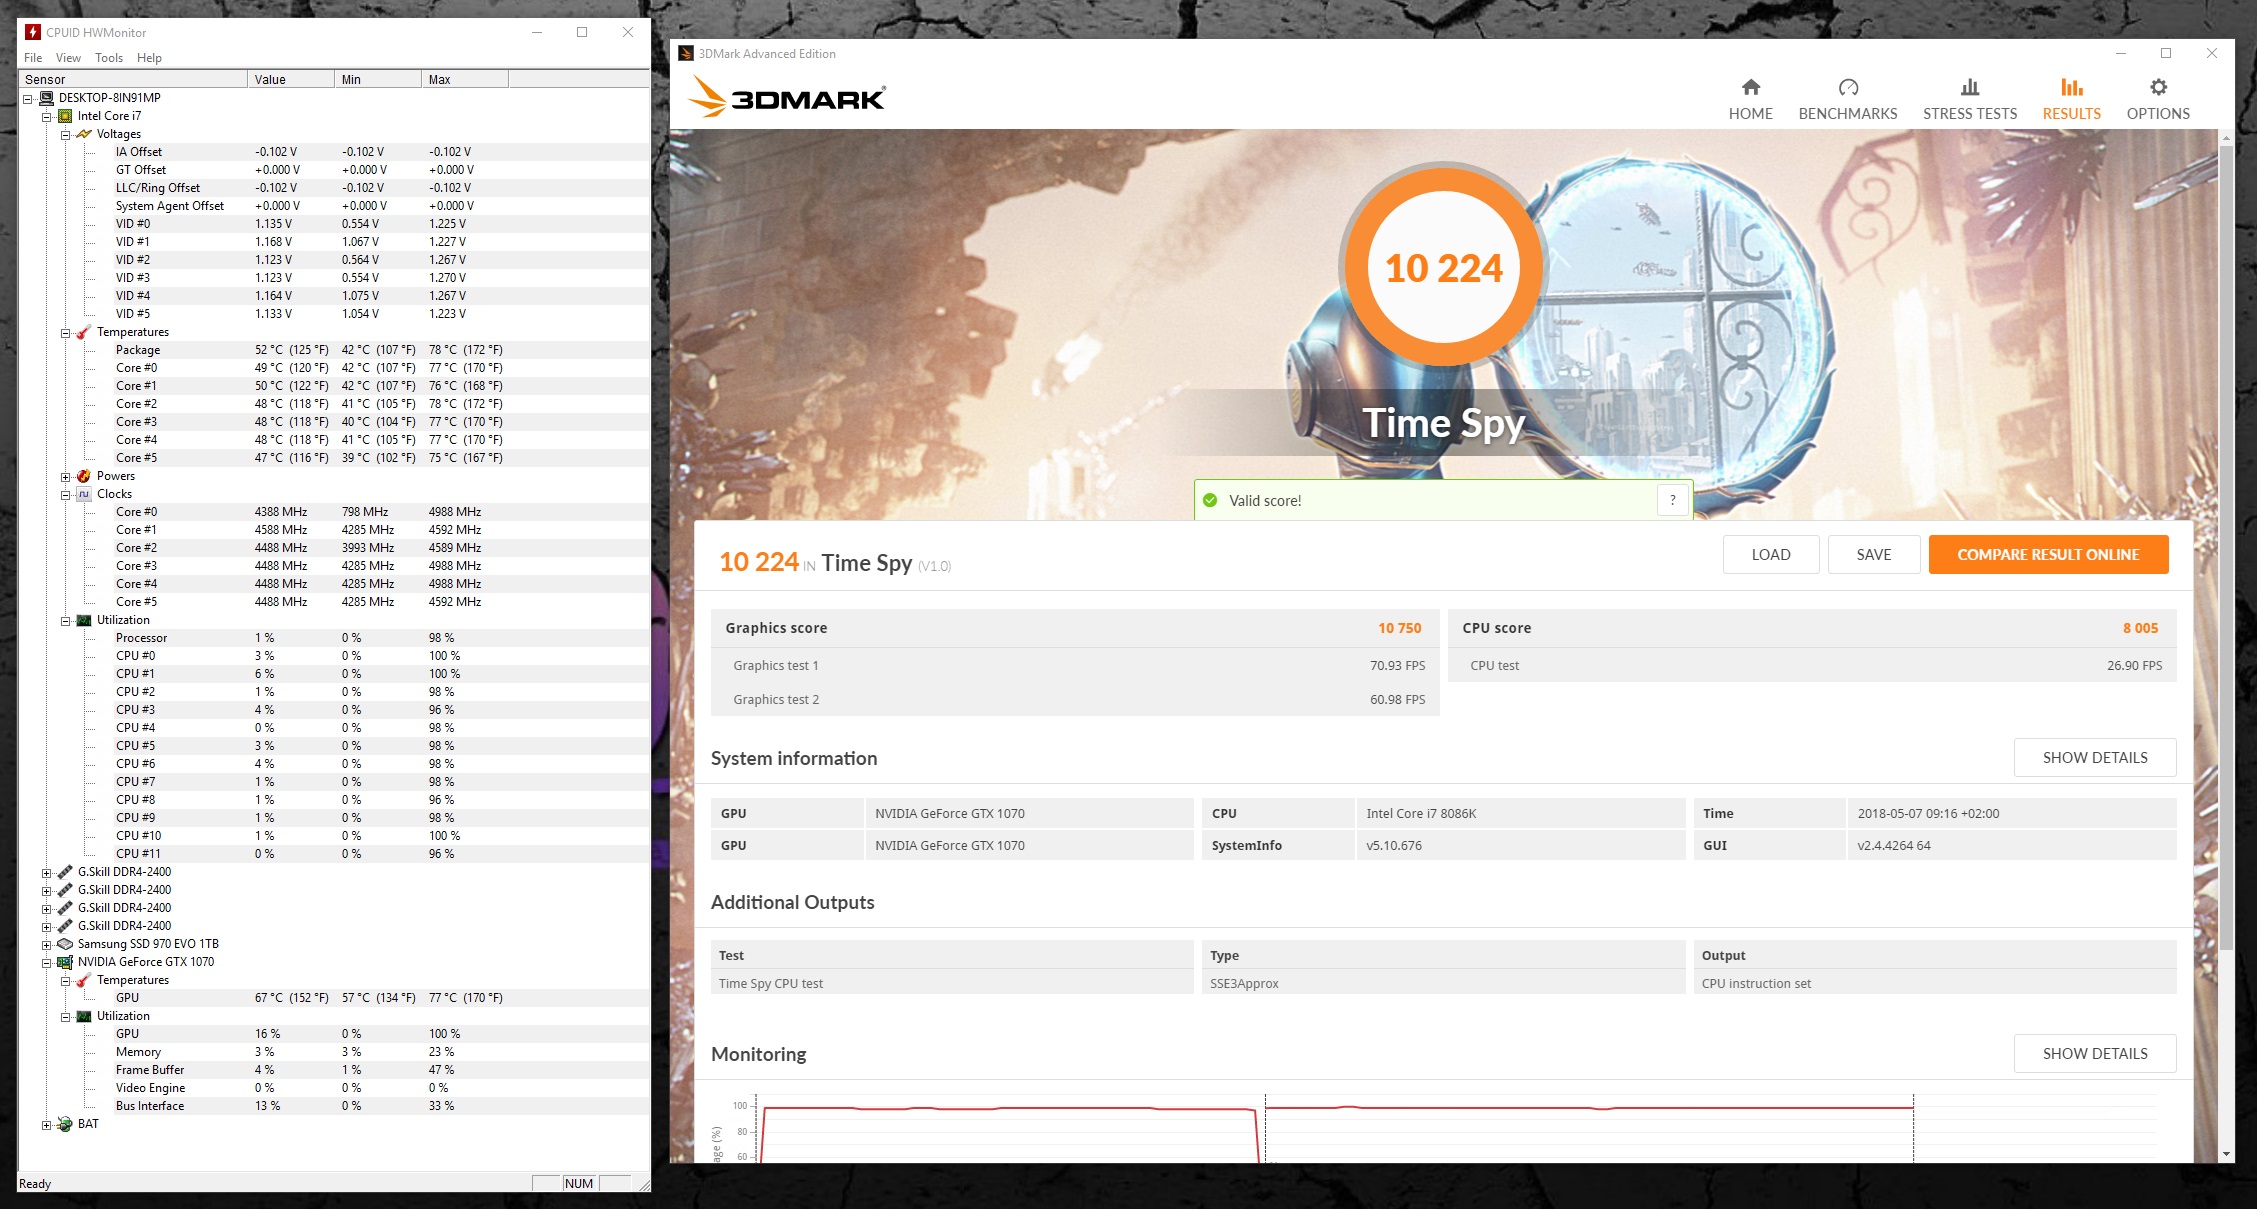Click the green valid score checkmark icon
2257x1209 pixels.
(1210, 500)
